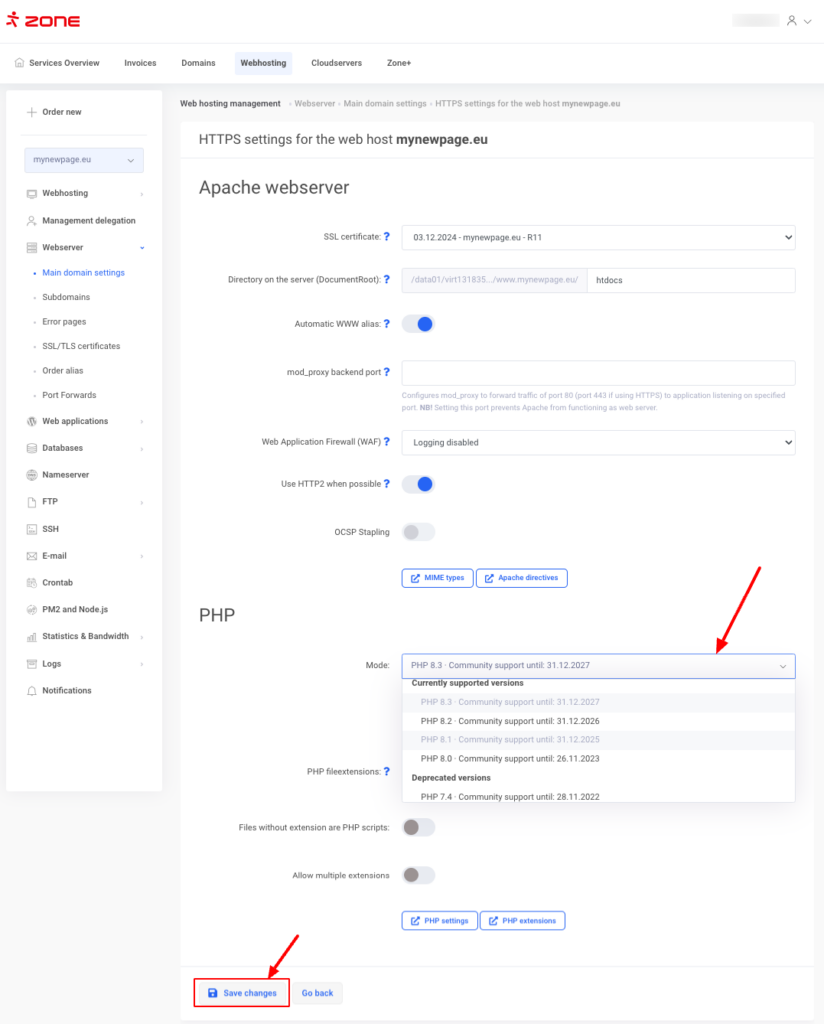
Task: Open the Apache directives link button
Action: pos(521,578)
